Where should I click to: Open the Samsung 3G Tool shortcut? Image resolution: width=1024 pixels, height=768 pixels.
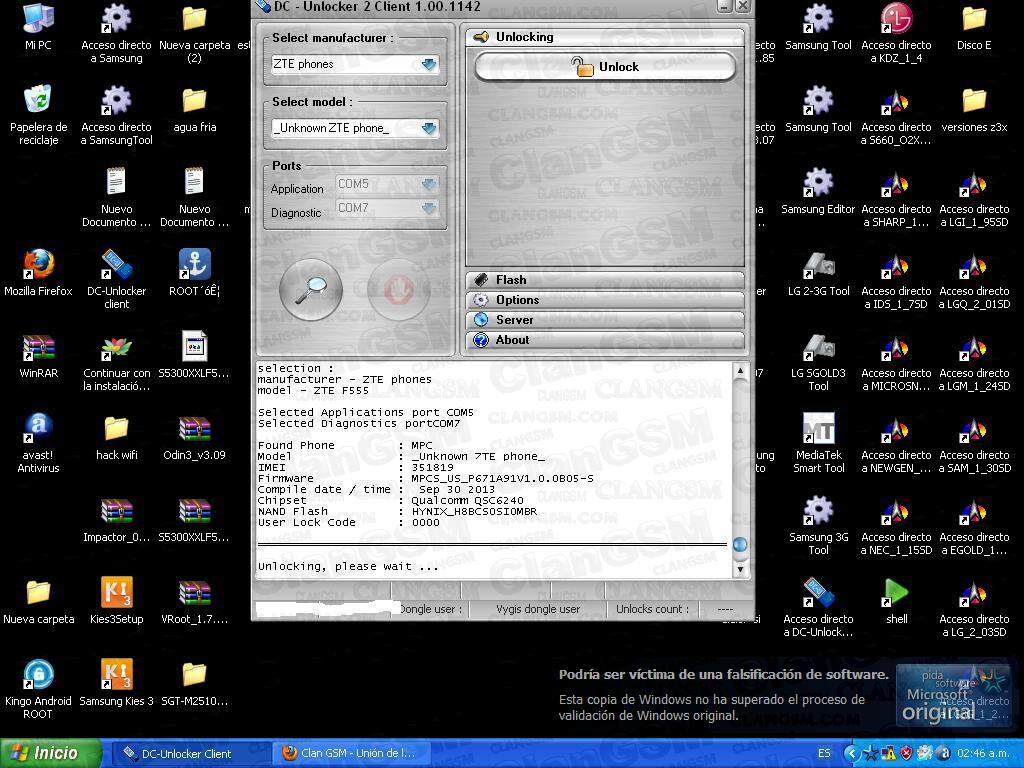pos(818,525)
